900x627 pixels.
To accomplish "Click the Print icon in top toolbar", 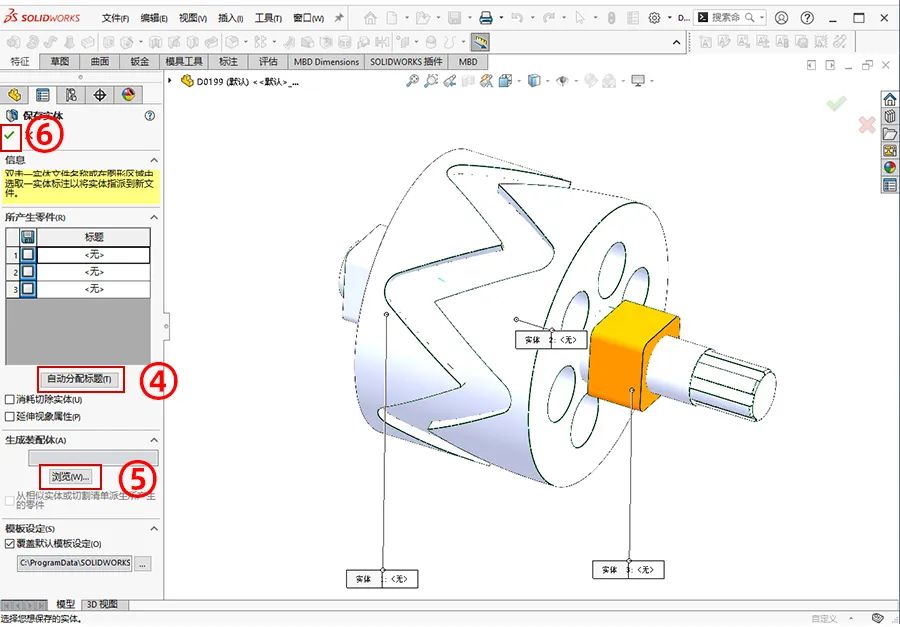I will pos(486,18).
